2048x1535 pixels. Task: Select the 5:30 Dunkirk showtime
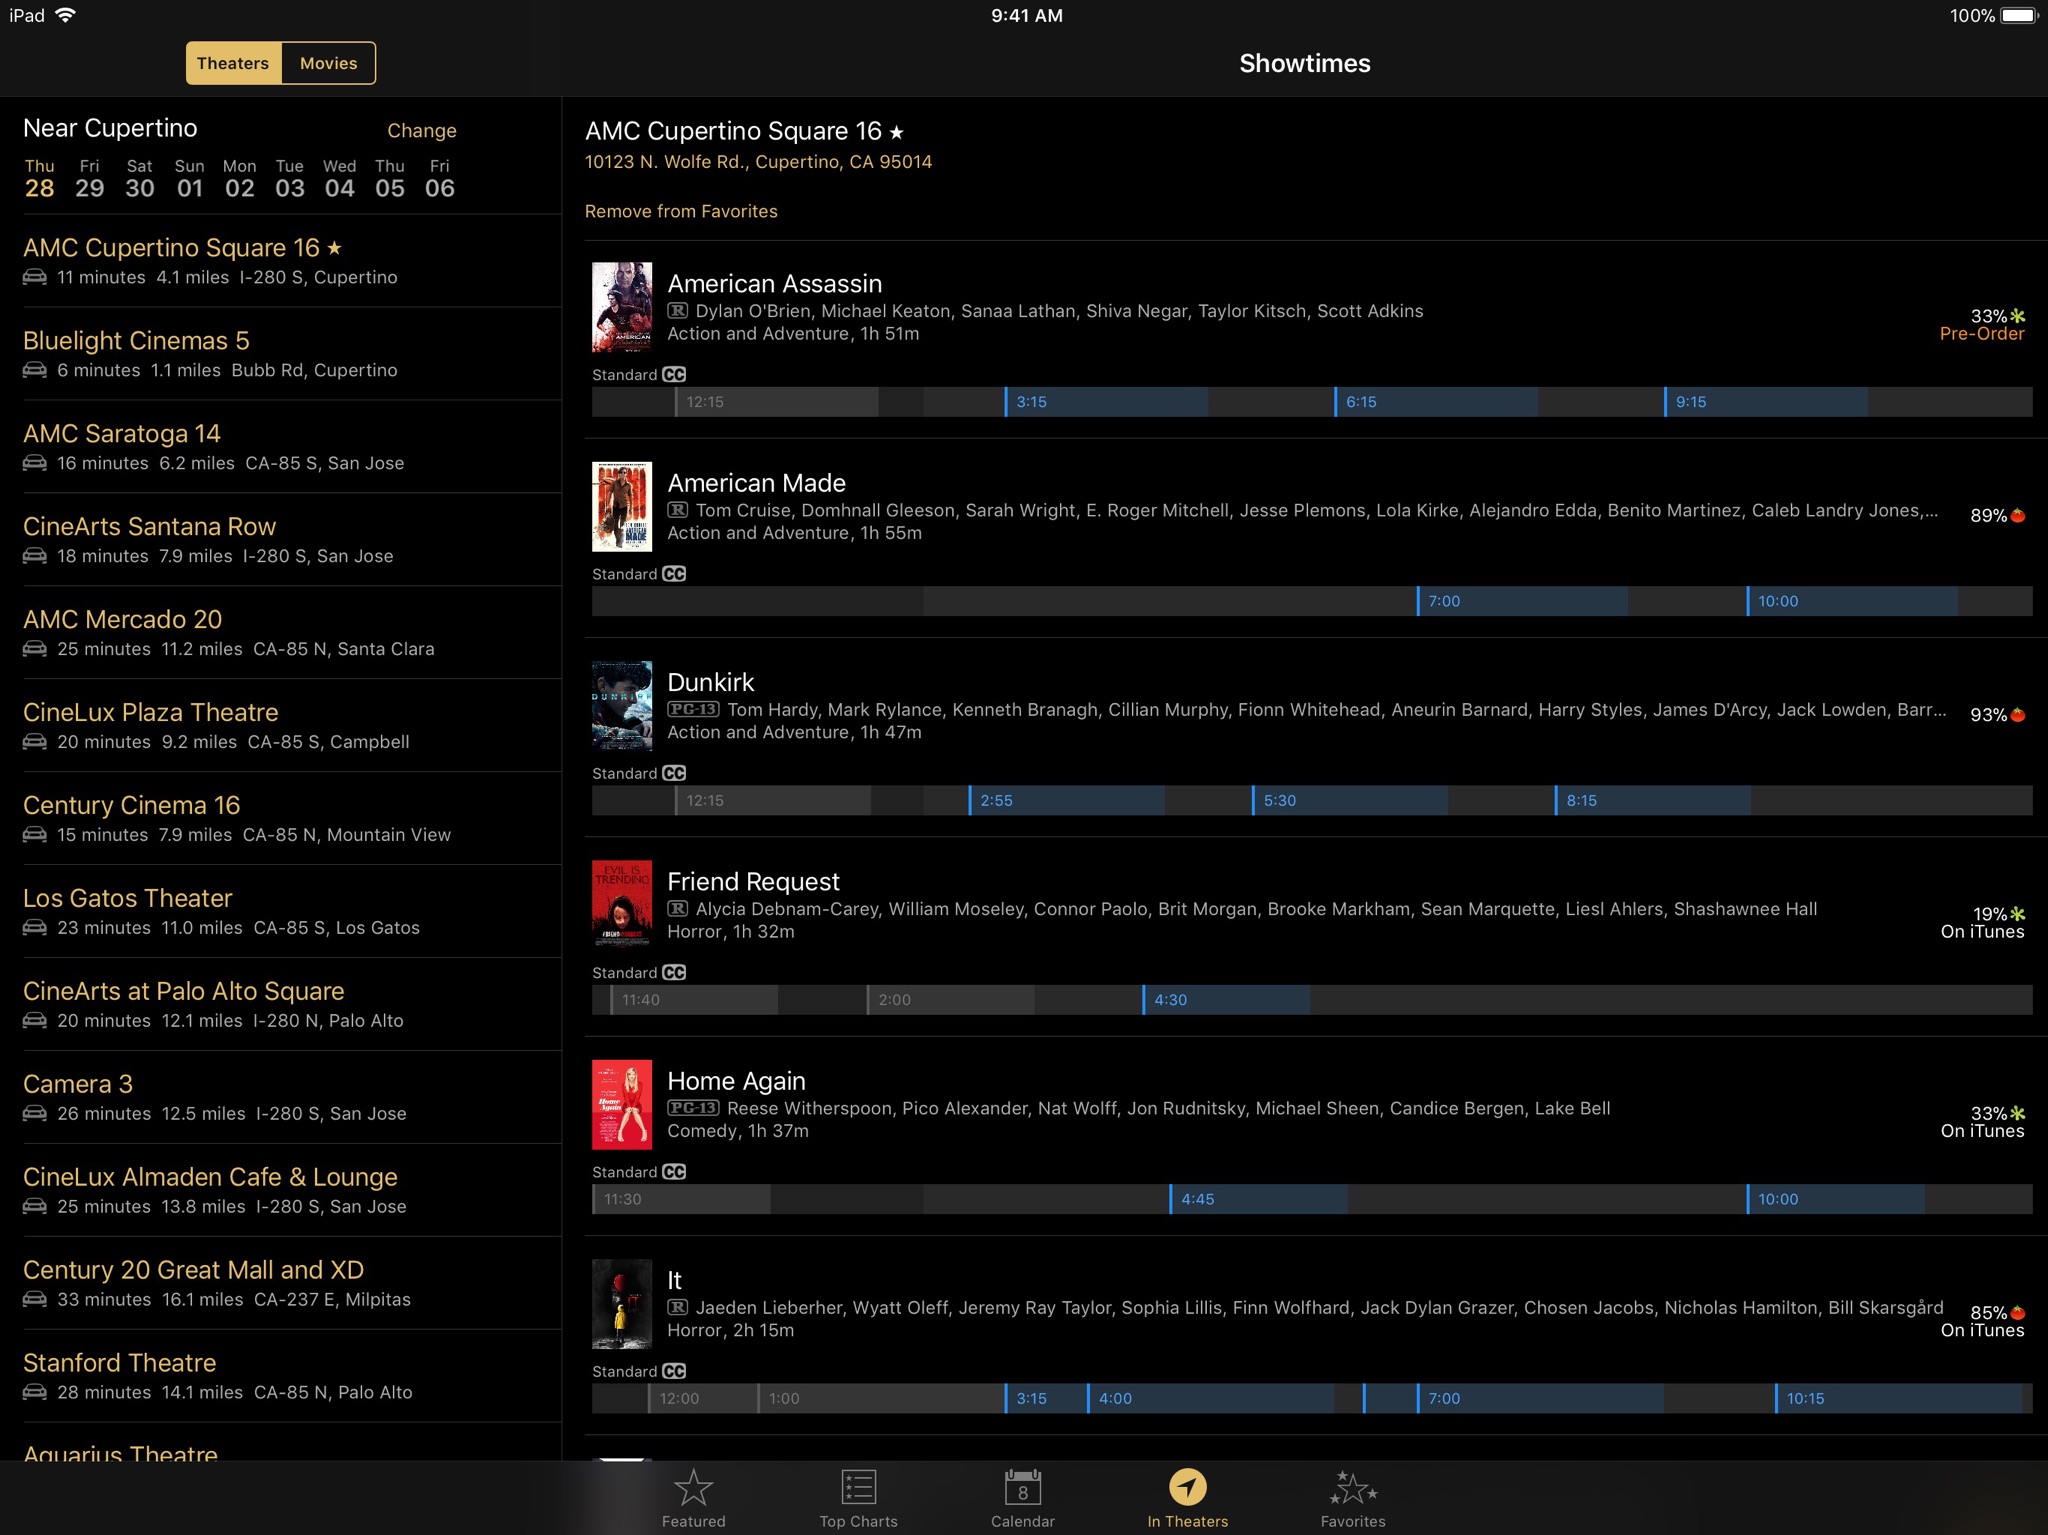(1350, 800)
